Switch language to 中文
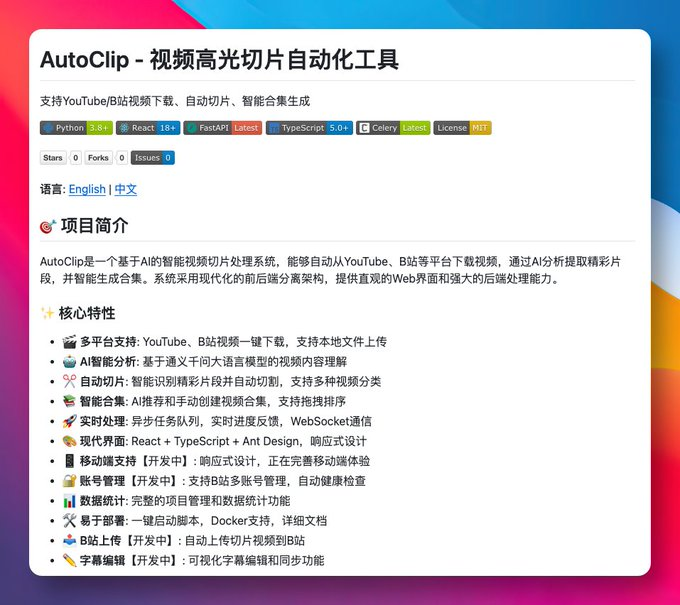This screenshot has height=605, width=680. pos(126,190)
